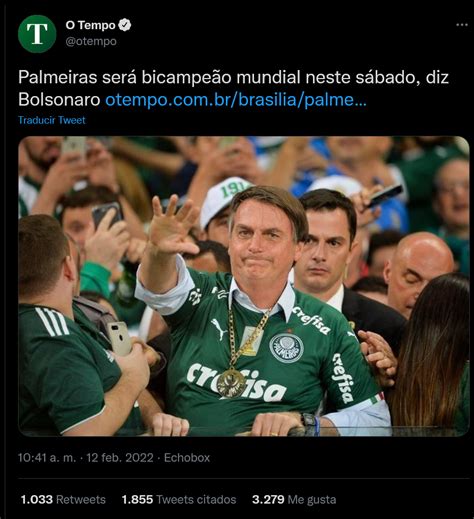Open the otempo.com.br/brasilia article link
The width and height of the screenshot is (474, 519).
(x=236, y=99)
